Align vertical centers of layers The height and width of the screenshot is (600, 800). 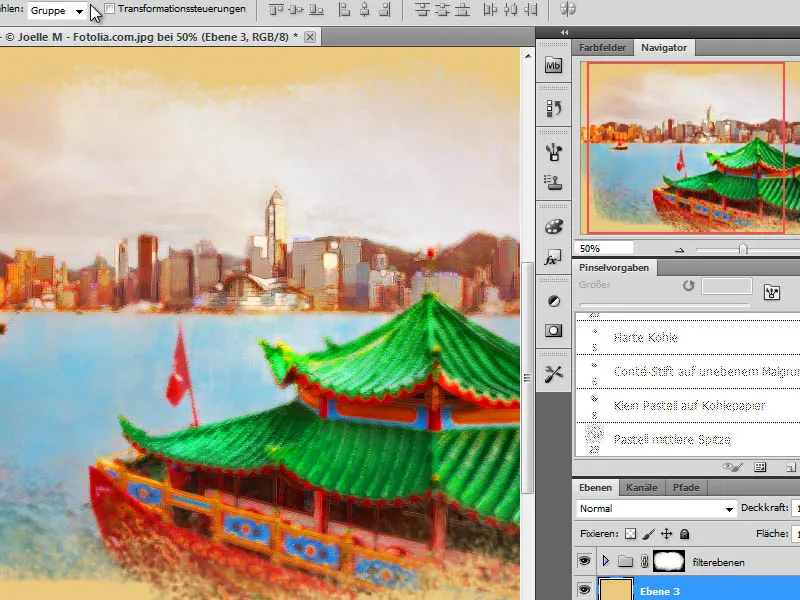[296, 9]
